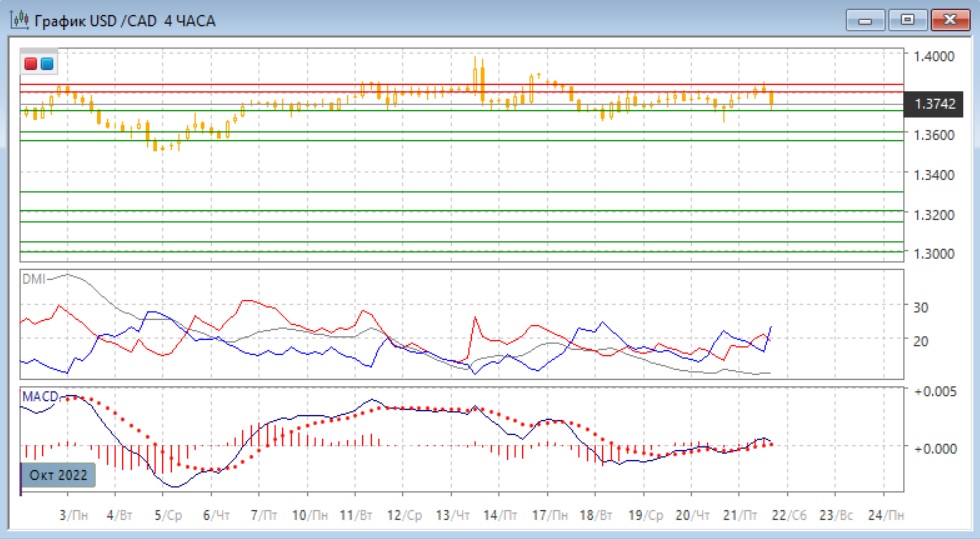Click the DMI indicator label
This screenshot has width=980, height=539.
pos(34,279)
